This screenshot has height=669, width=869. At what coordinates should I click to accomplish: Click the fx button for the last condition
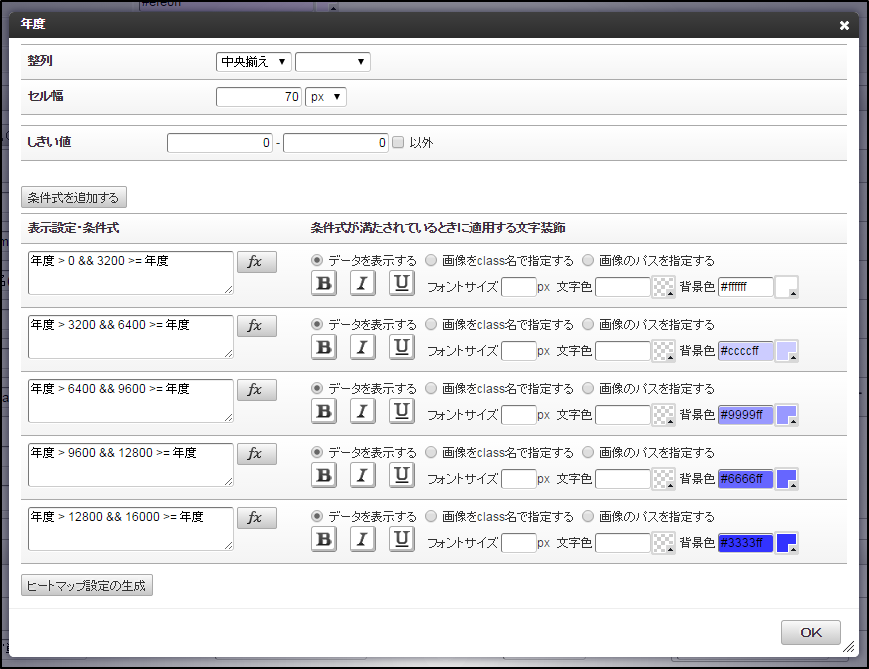pyautogui.click(x=259, y=517)
